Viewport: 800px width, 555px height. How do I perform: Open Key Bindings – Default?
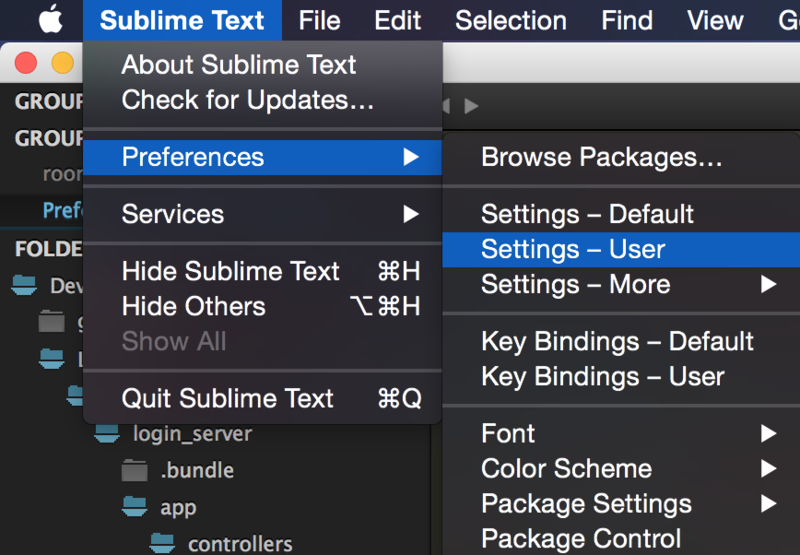(617, 341)
